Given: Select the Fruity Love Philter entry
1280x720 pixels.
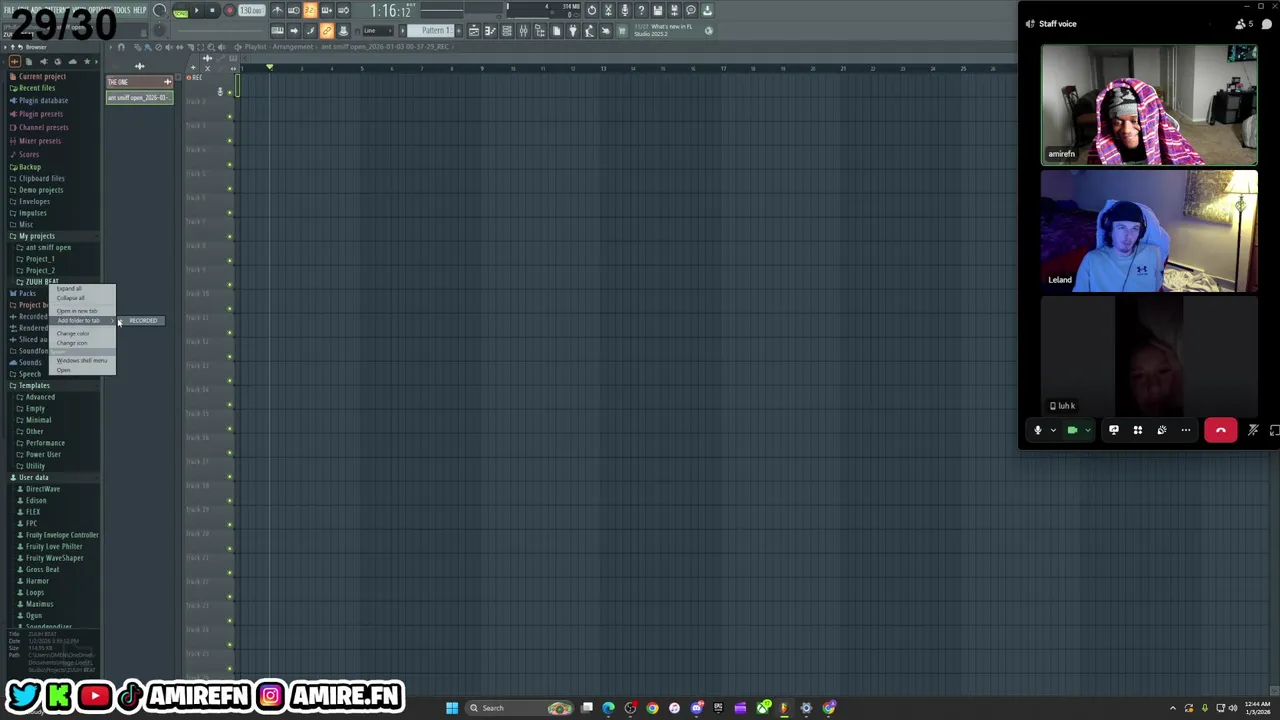Looking at the screenshot, I should 54,547.
